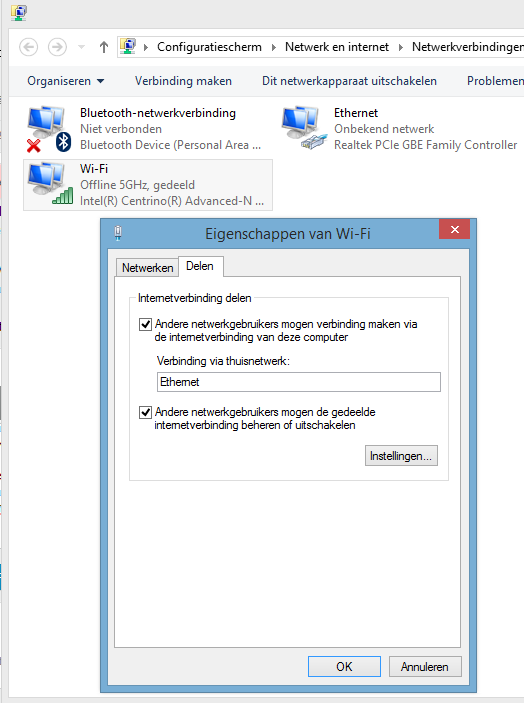The image size is (524, 703).
Task: Click the Verbinding via thuisnetwerk field
Action: pyautogui.click(x=299, y=382)
